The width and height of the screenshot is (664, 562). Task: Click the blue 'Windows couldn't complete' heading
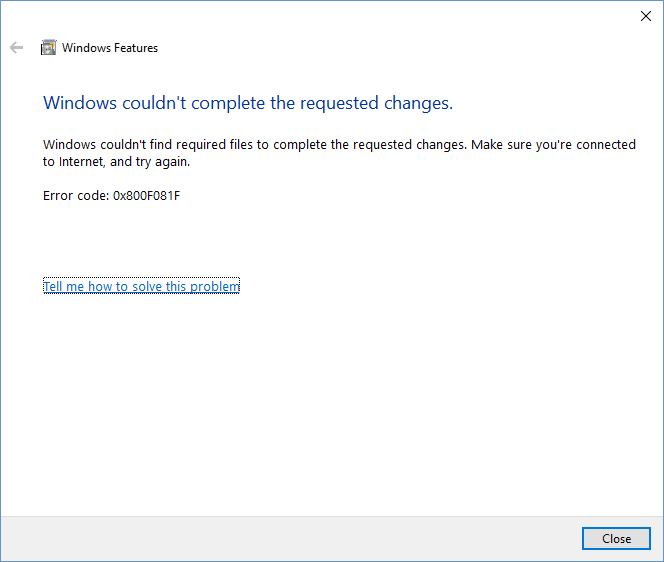(x=248, y=103)
